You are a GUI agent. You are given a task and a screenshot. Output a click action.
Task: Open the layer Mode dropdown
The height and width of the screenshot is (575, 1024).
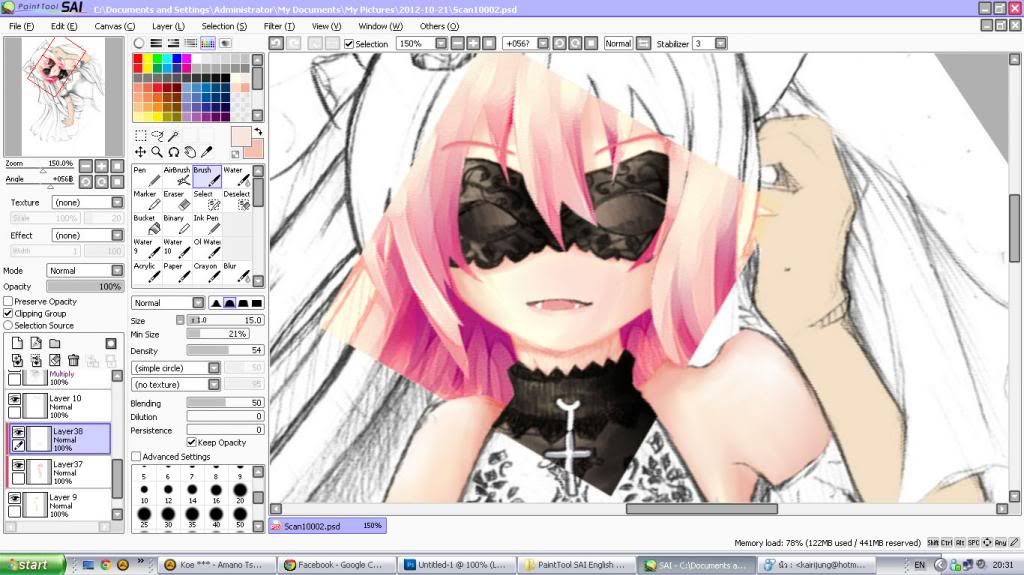[x=117, y=271]
